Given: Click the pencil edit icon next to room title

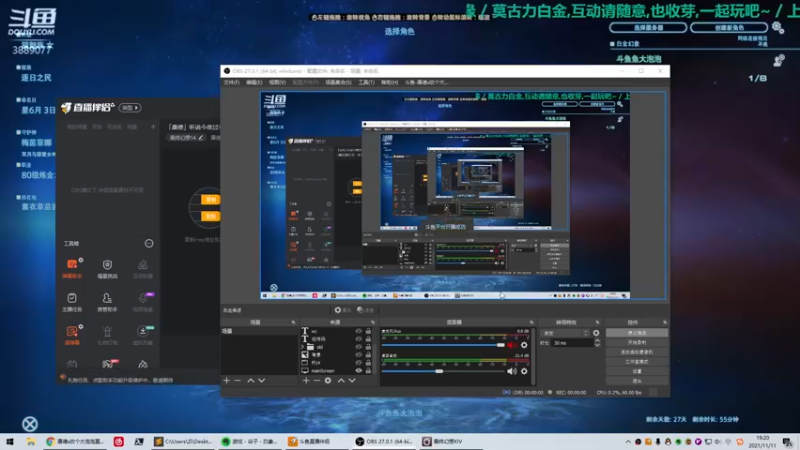Looking at the screenshot, I should (201, 138).
